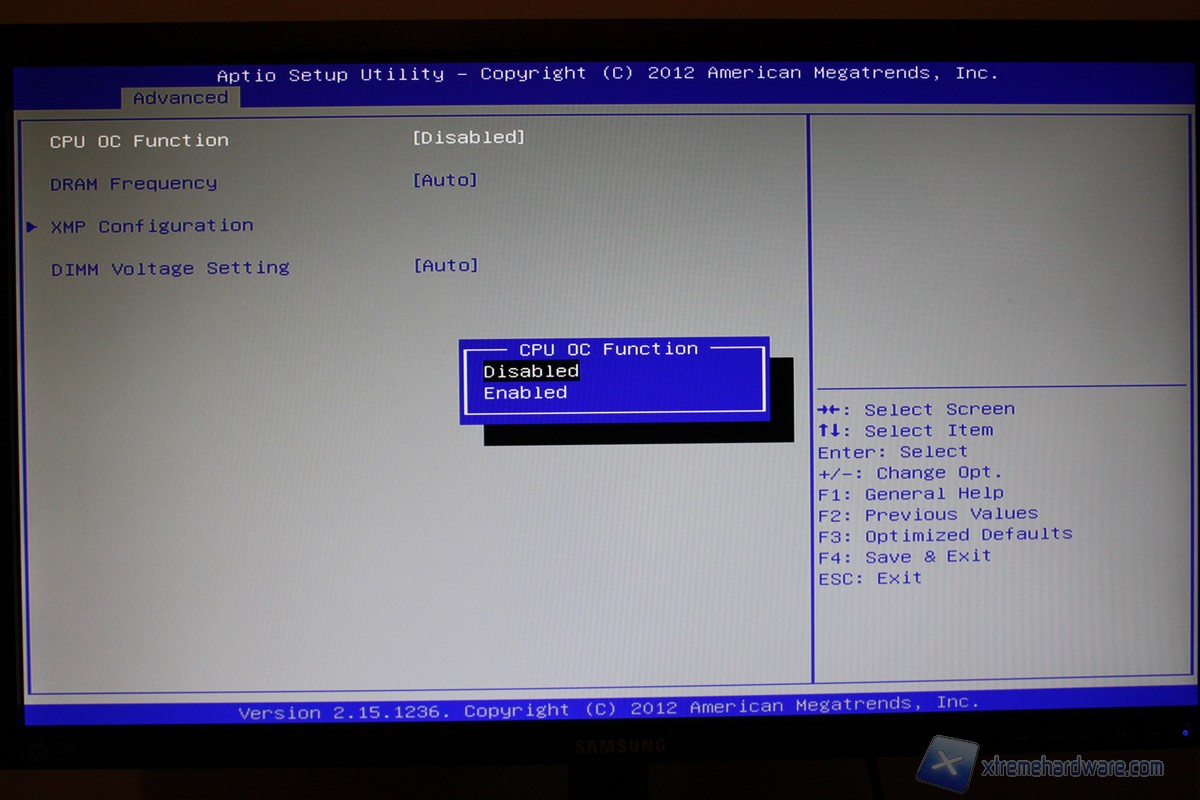Select the DRAM Frequency setting label
Viewport: 1200px width, 800px height.
coord(133,184)
